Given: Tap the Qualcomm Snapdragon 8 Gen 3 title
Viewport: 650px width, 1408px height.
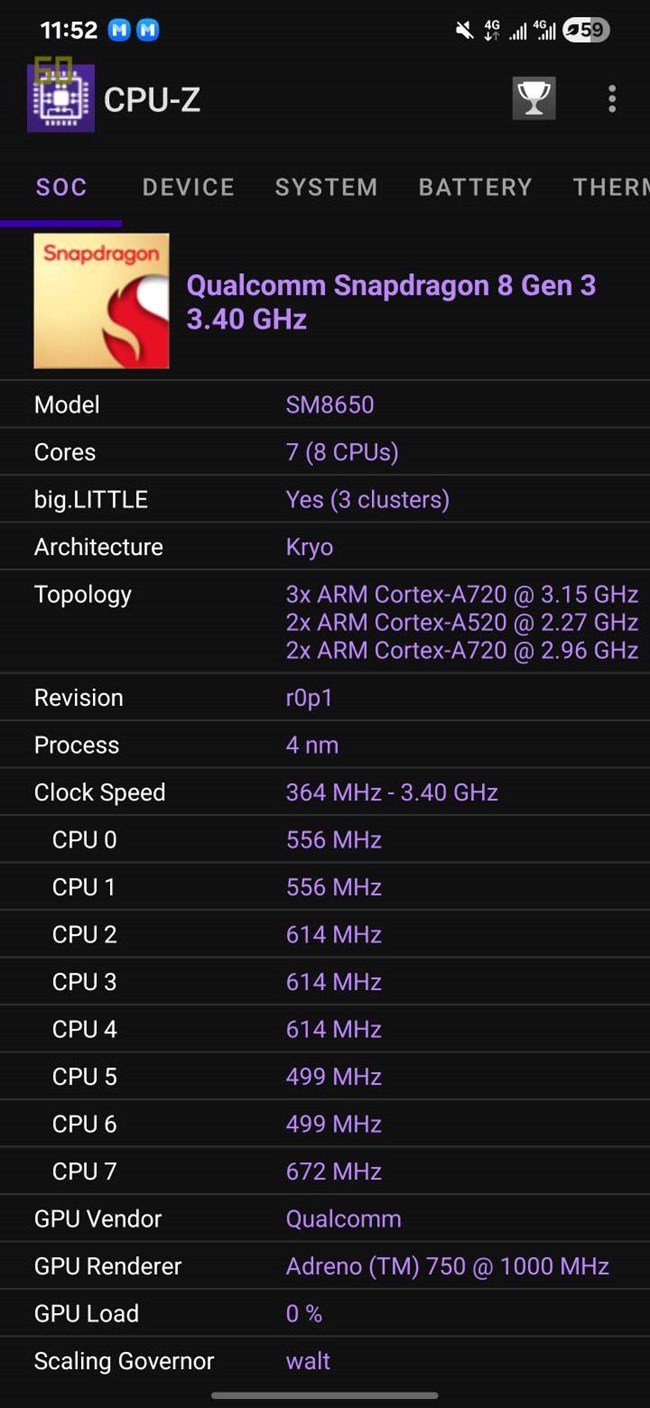Looking at the screenshot, I should [391, 302].
